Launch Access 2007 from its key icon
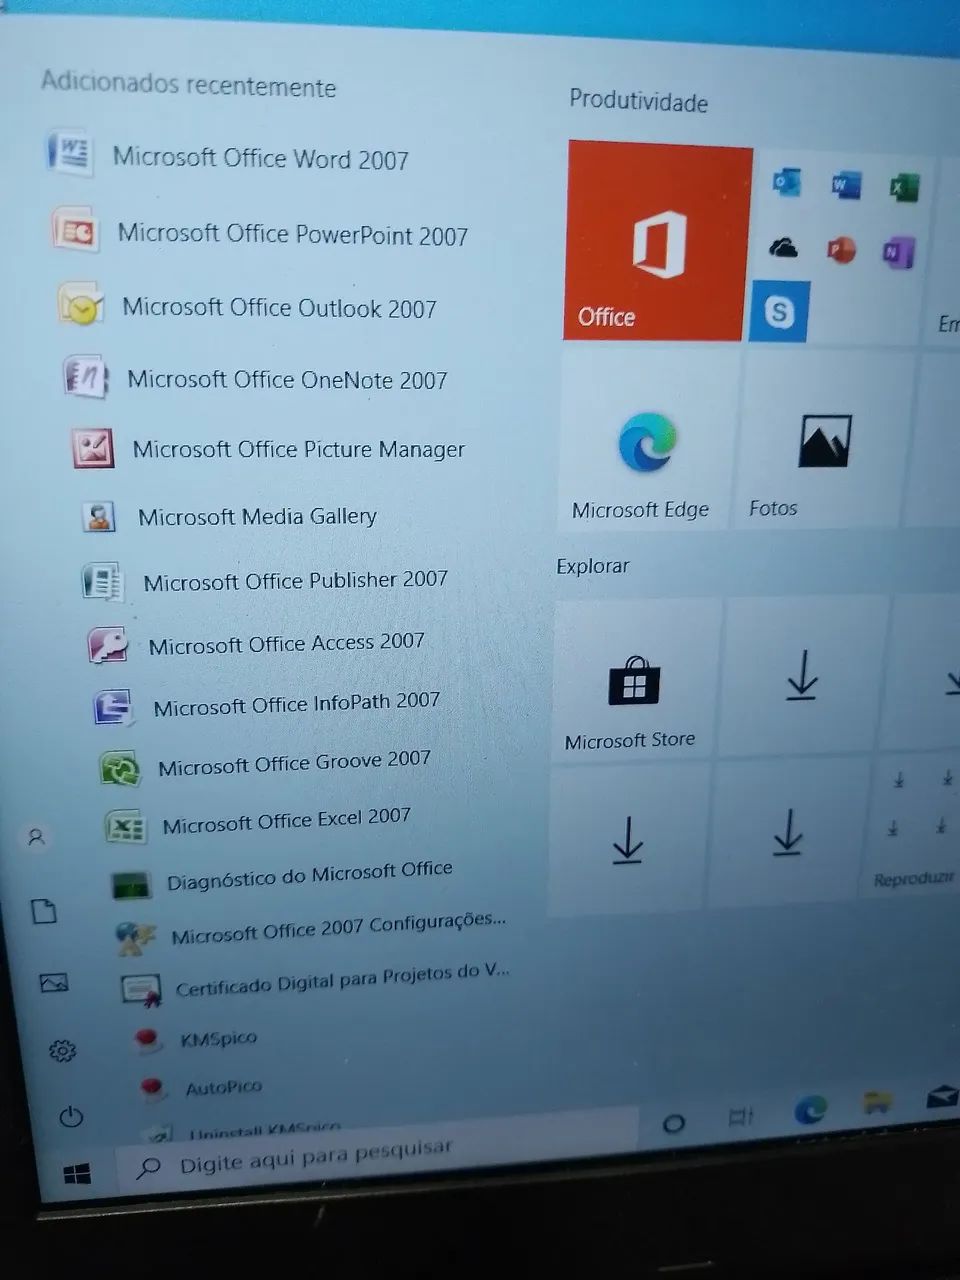Screen dimensions: 960x1280 click(x=108, y=645)
